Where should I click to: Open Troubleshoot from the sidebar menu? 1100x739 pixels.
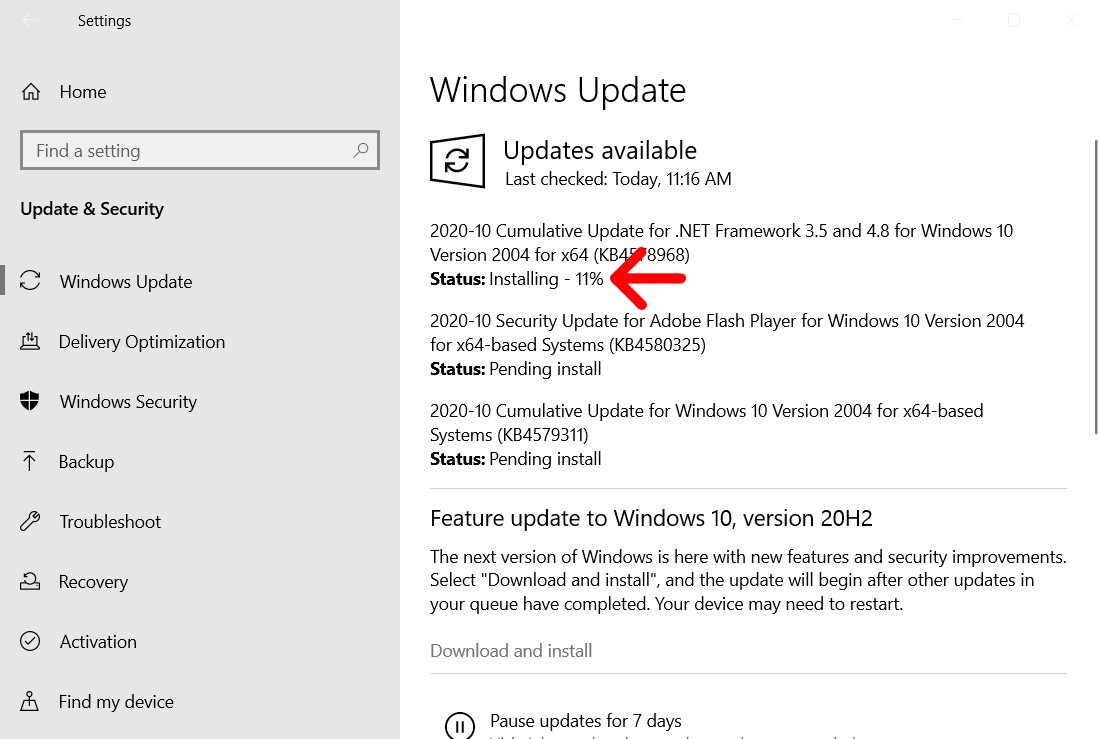point(110,521)
